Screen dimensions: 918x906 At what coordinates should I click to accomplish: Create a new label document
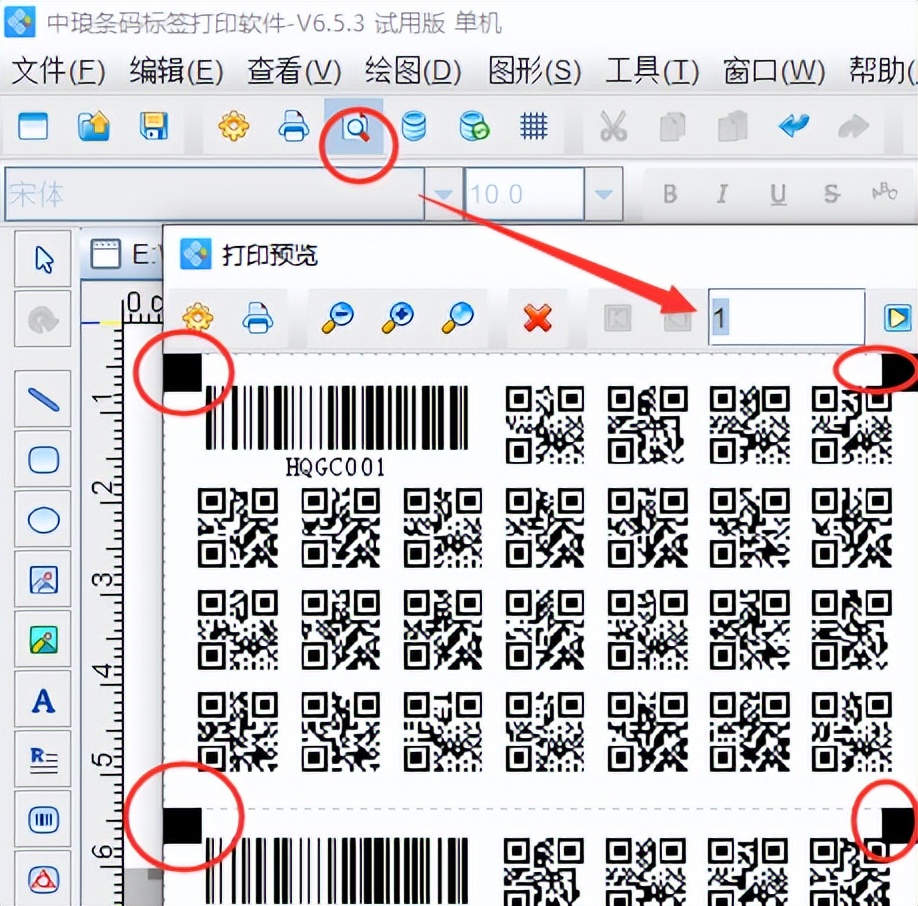pos(33,126)
